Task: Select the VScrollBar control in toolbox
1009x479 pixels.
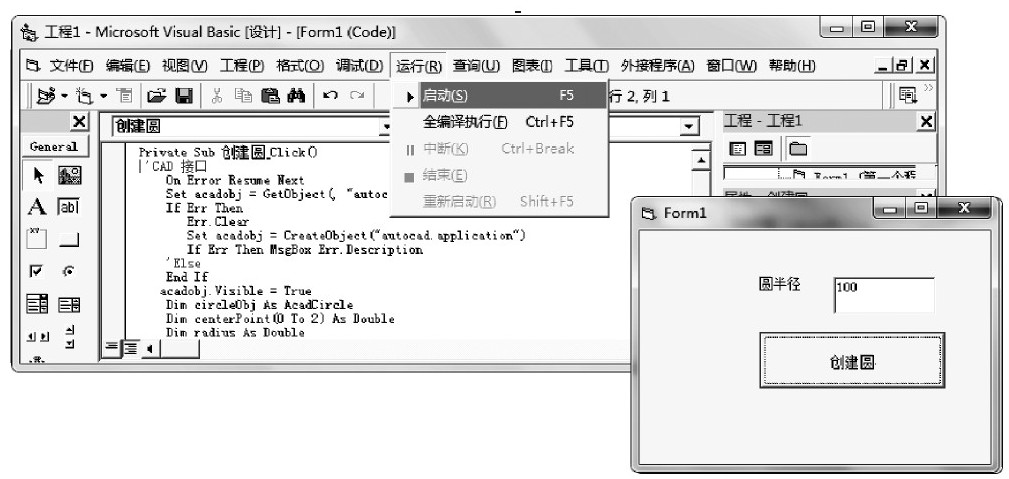Action: (x=69, y=336)
